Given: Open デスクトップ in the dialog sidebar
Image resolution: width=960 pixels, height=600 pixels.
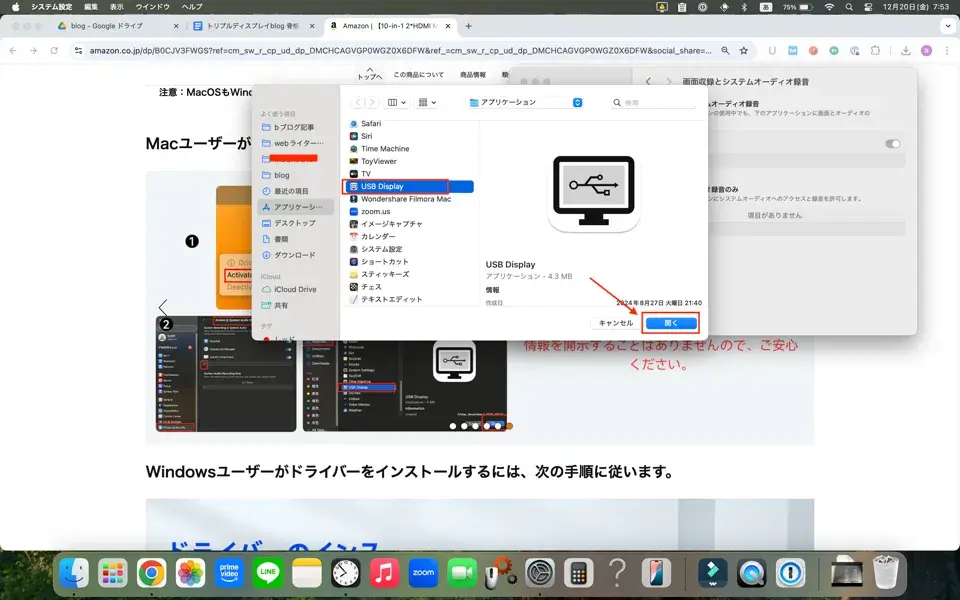Looking at the screenshot, I should tap(296, 223).
